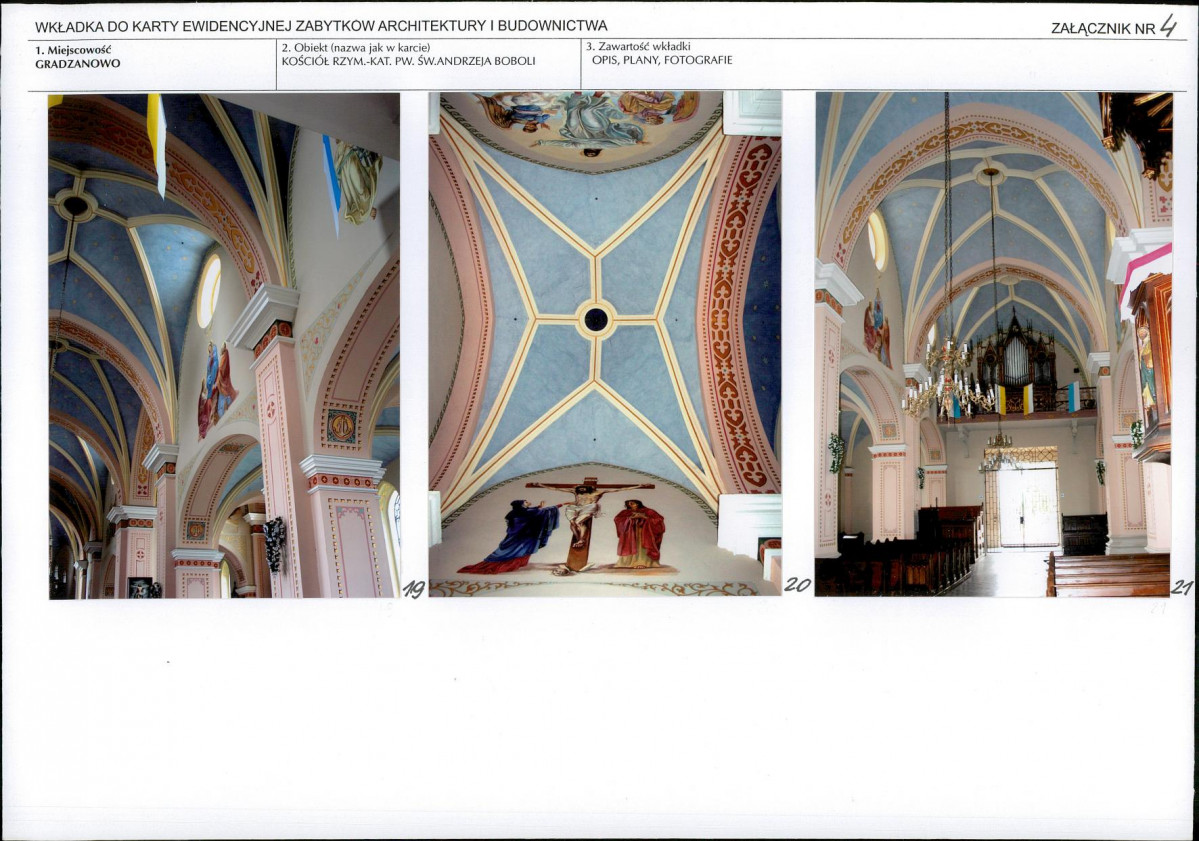The height and width of the screenshot is (841, 1199).
Task: Click the handwritten 19 caption number
Action: pos(414,590)
